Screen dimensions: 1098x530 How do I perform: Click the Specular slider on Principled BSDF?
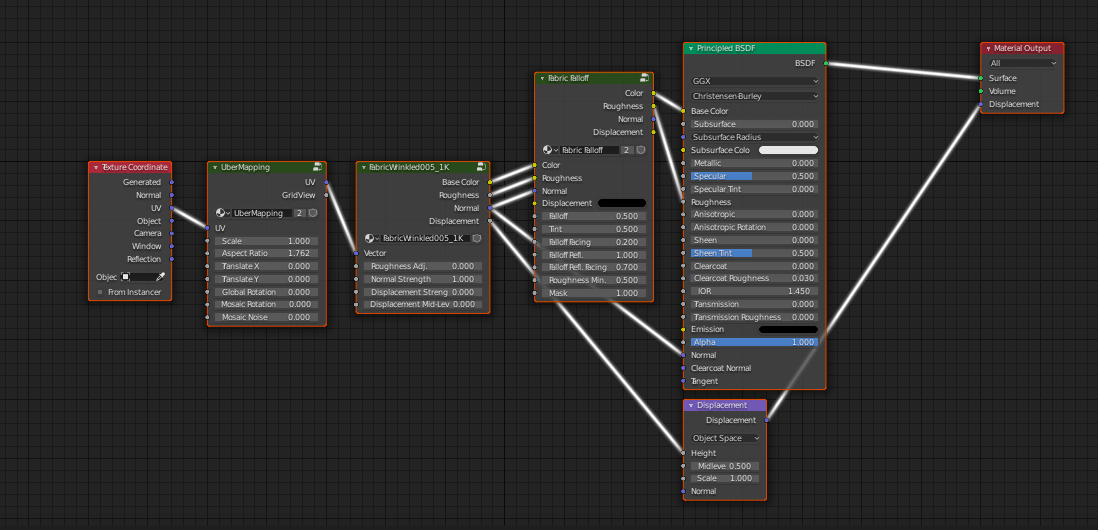click(x=753, y=176)
